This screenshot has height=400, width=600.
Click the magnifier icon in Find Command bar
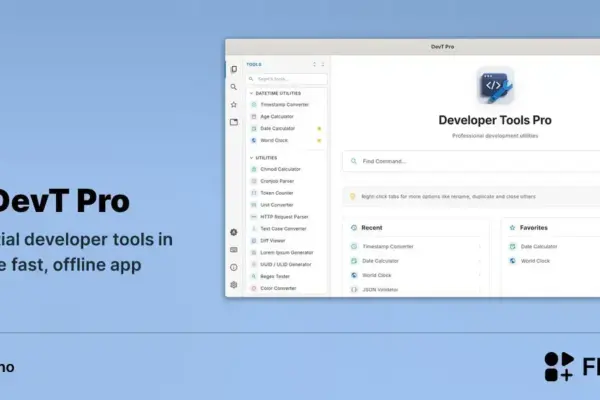354,161
